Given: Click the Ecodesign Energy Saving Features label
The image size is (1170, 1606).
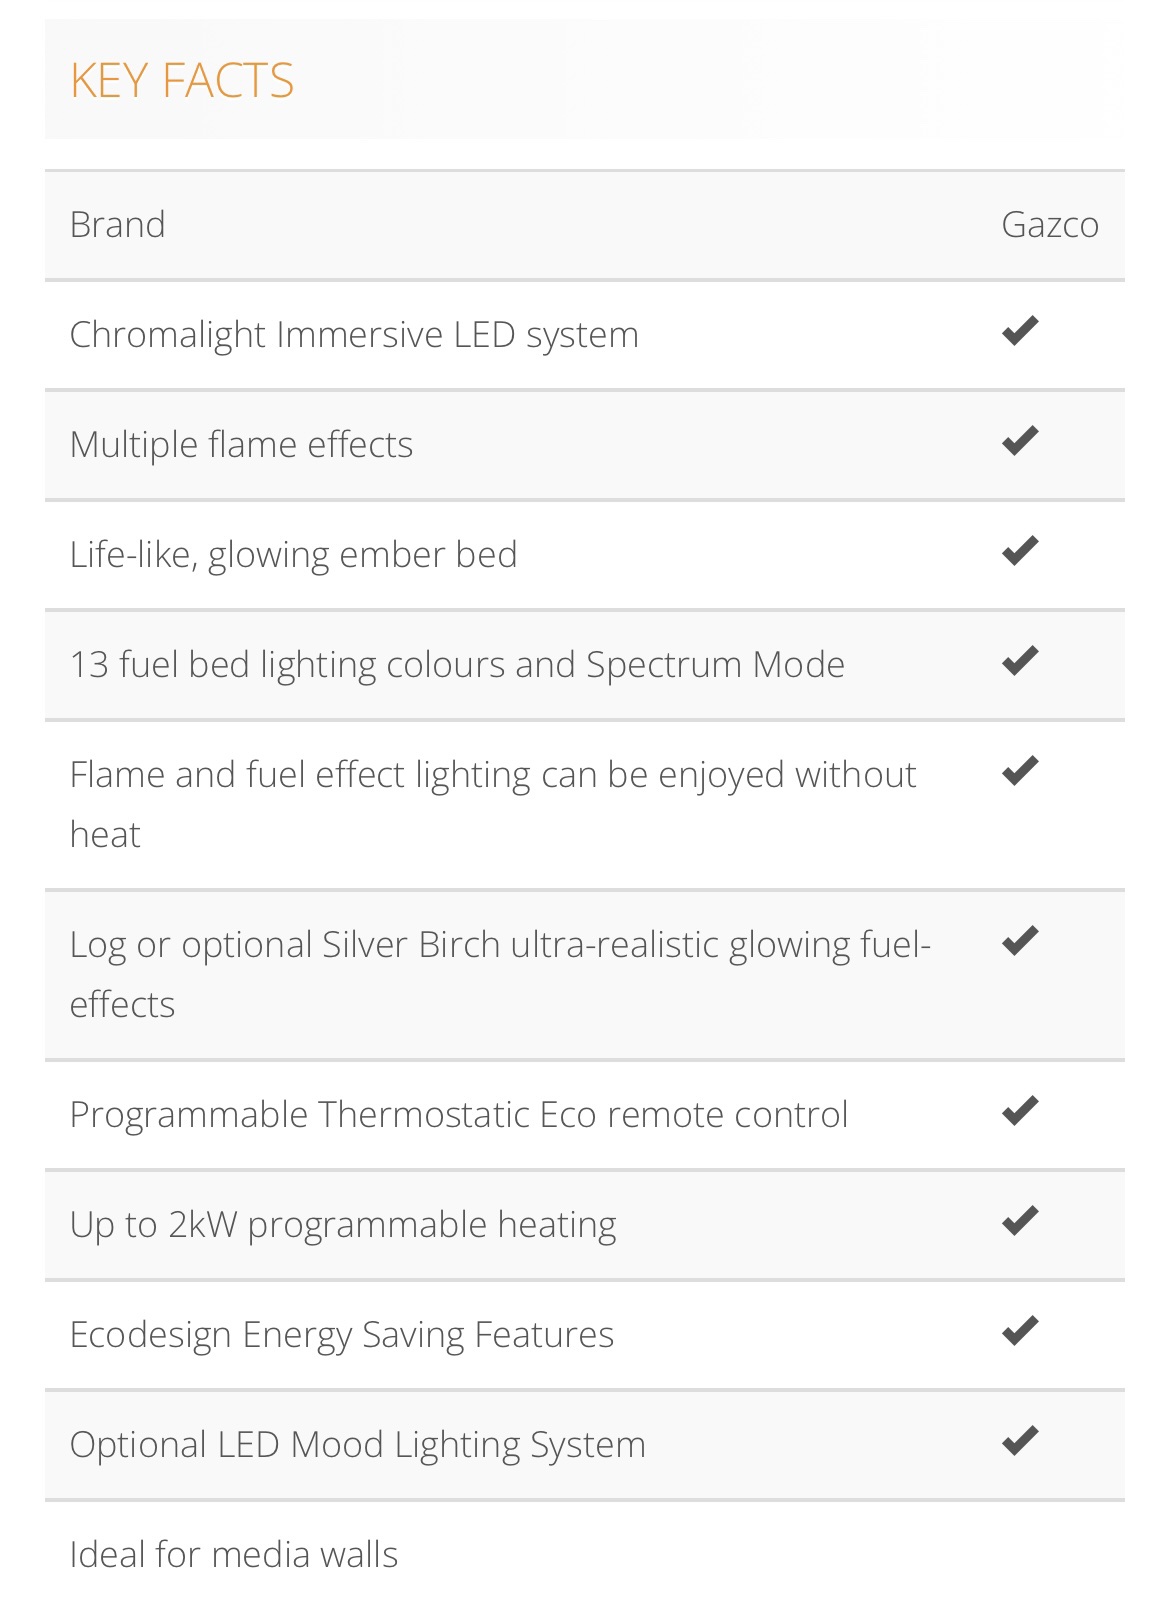Looking at the screenshot, I should pyautogui.click(x=342, y=1335).
